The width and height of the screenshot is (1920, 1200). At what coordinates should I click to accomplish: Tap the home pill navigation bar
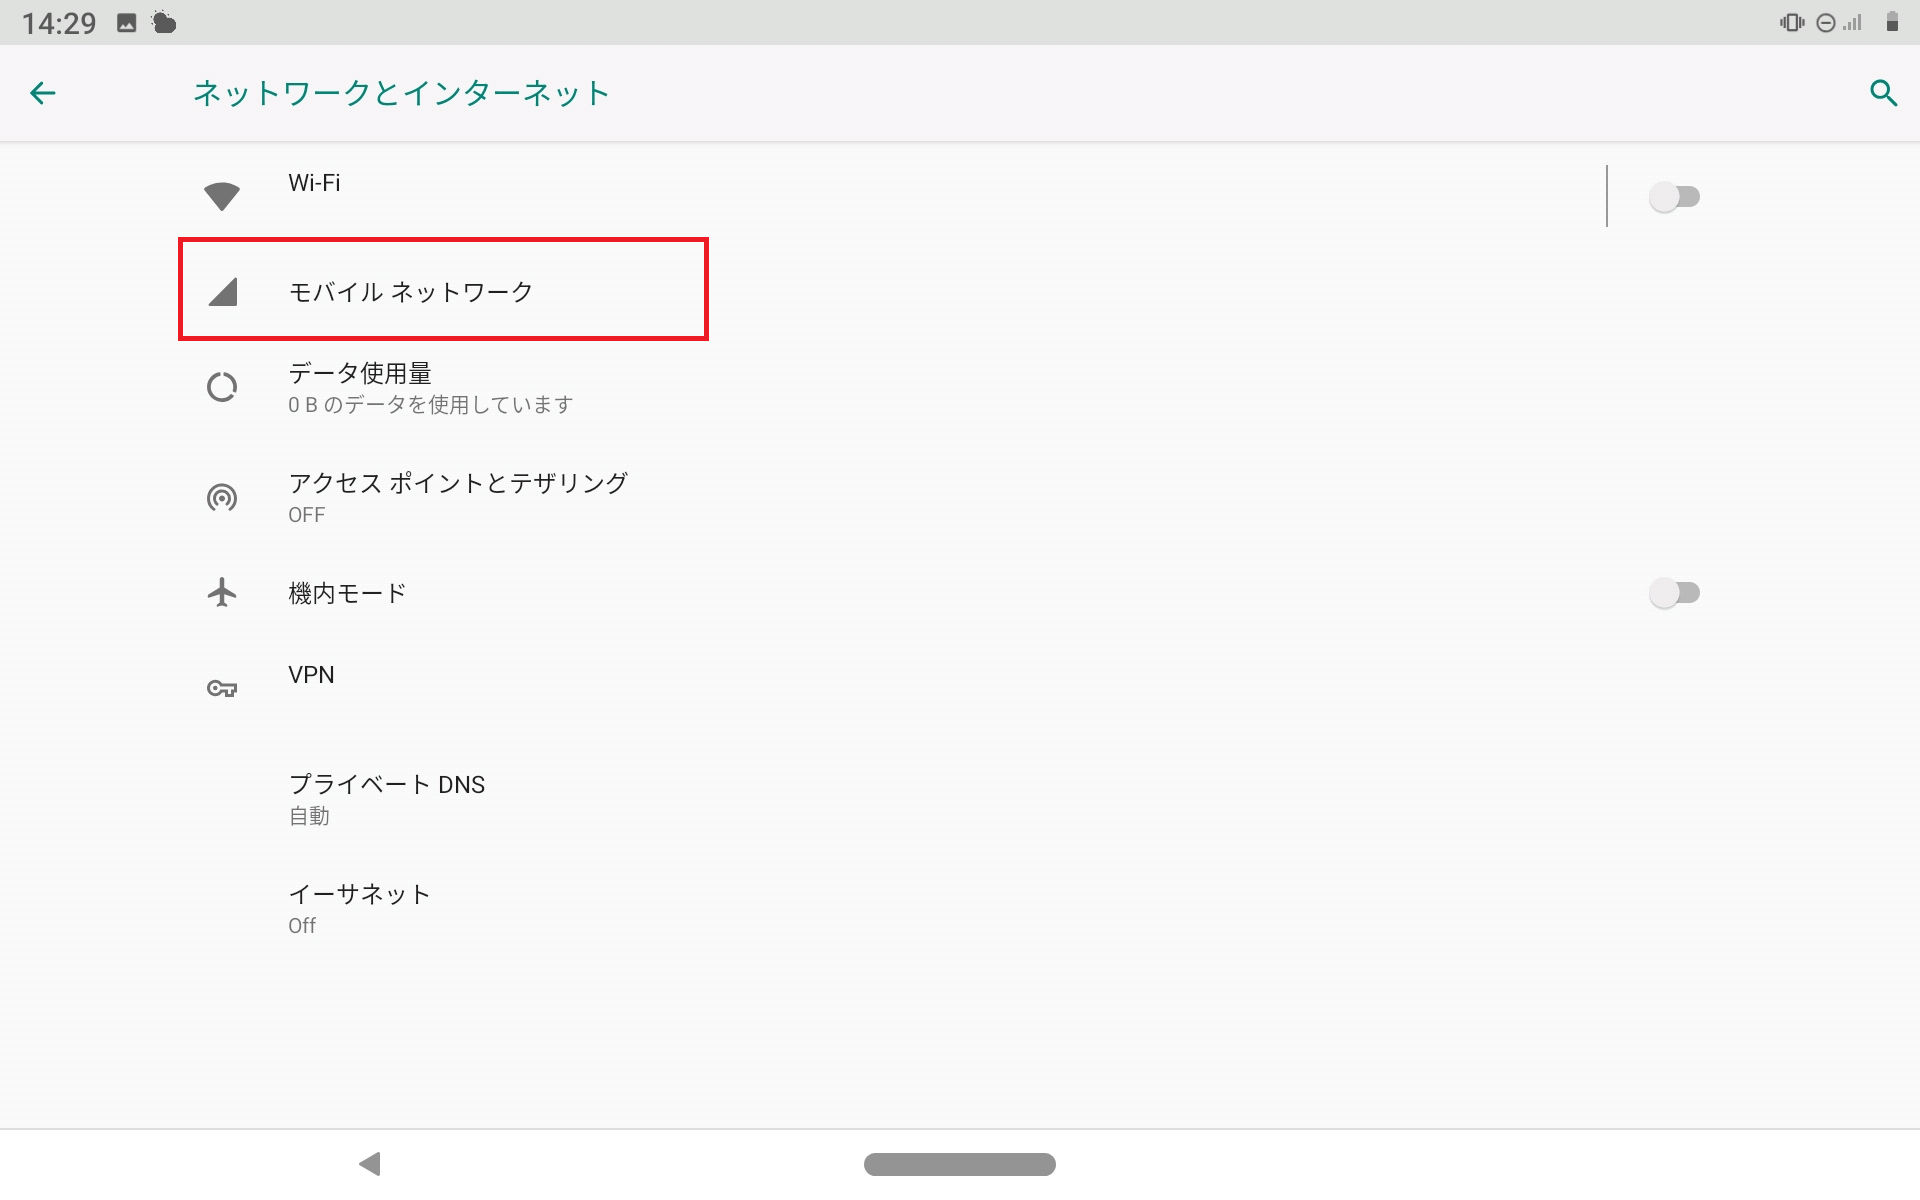959,1164
